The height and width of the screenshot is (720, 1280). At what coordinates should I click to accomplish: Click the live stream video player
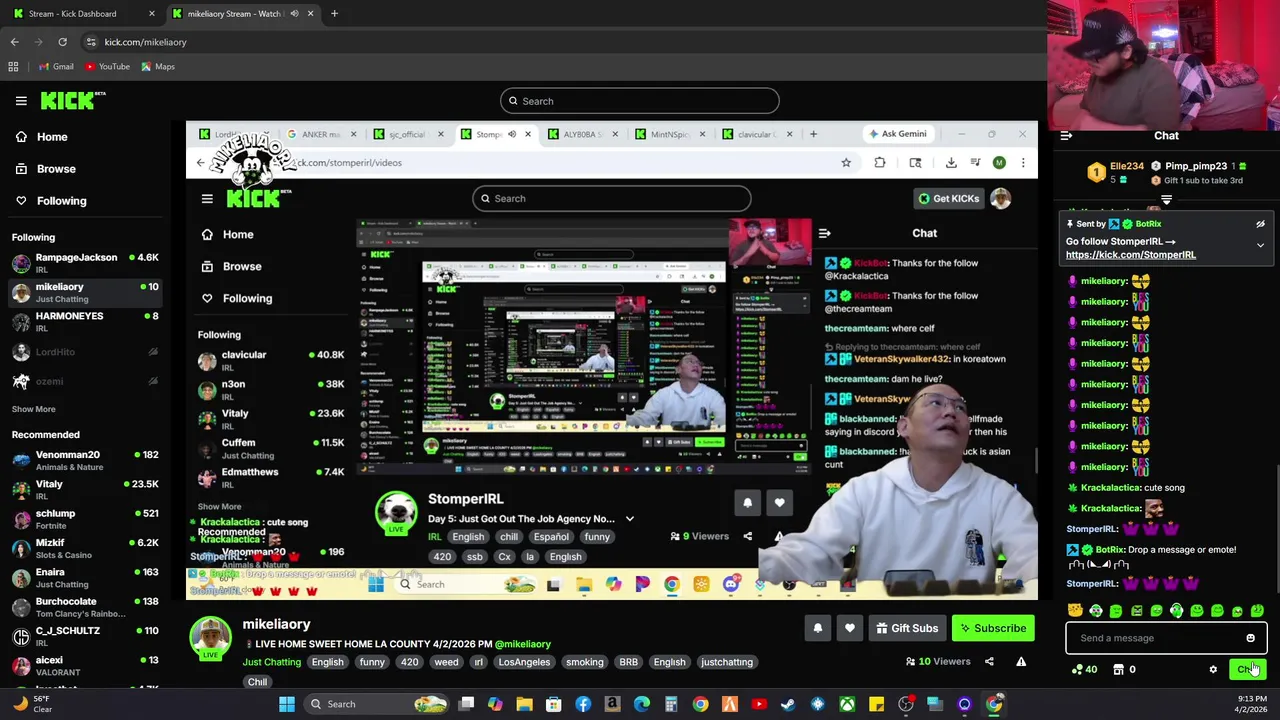coord(612,360)
